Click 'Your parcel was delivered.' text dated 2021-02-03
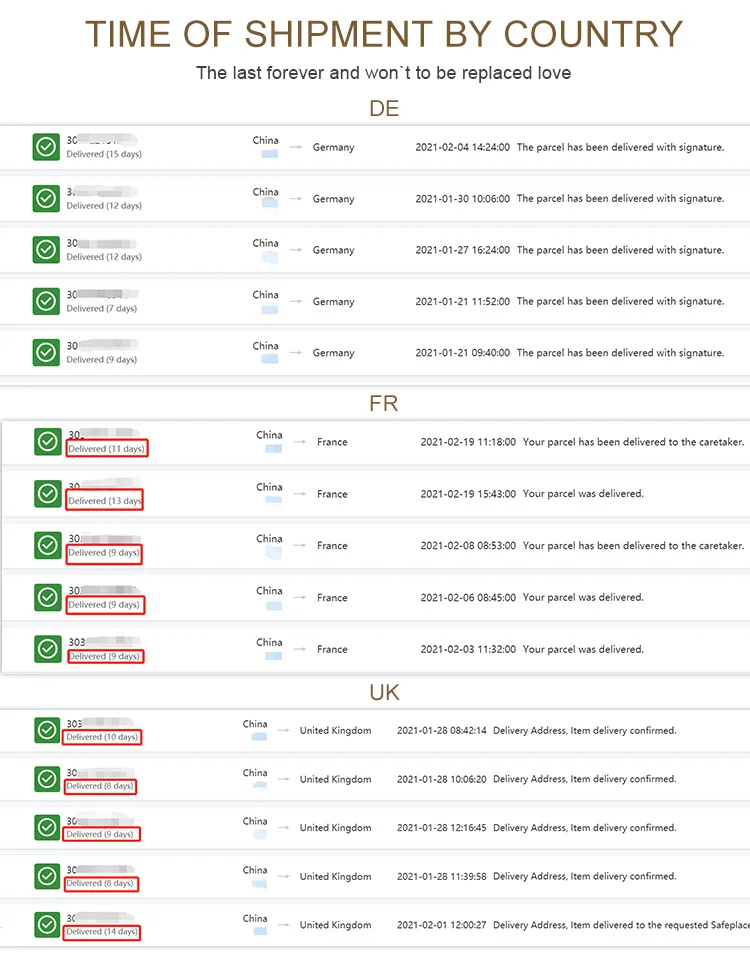Image resolution: width=750 pixels, height=954 pixels. coord(583,649)
